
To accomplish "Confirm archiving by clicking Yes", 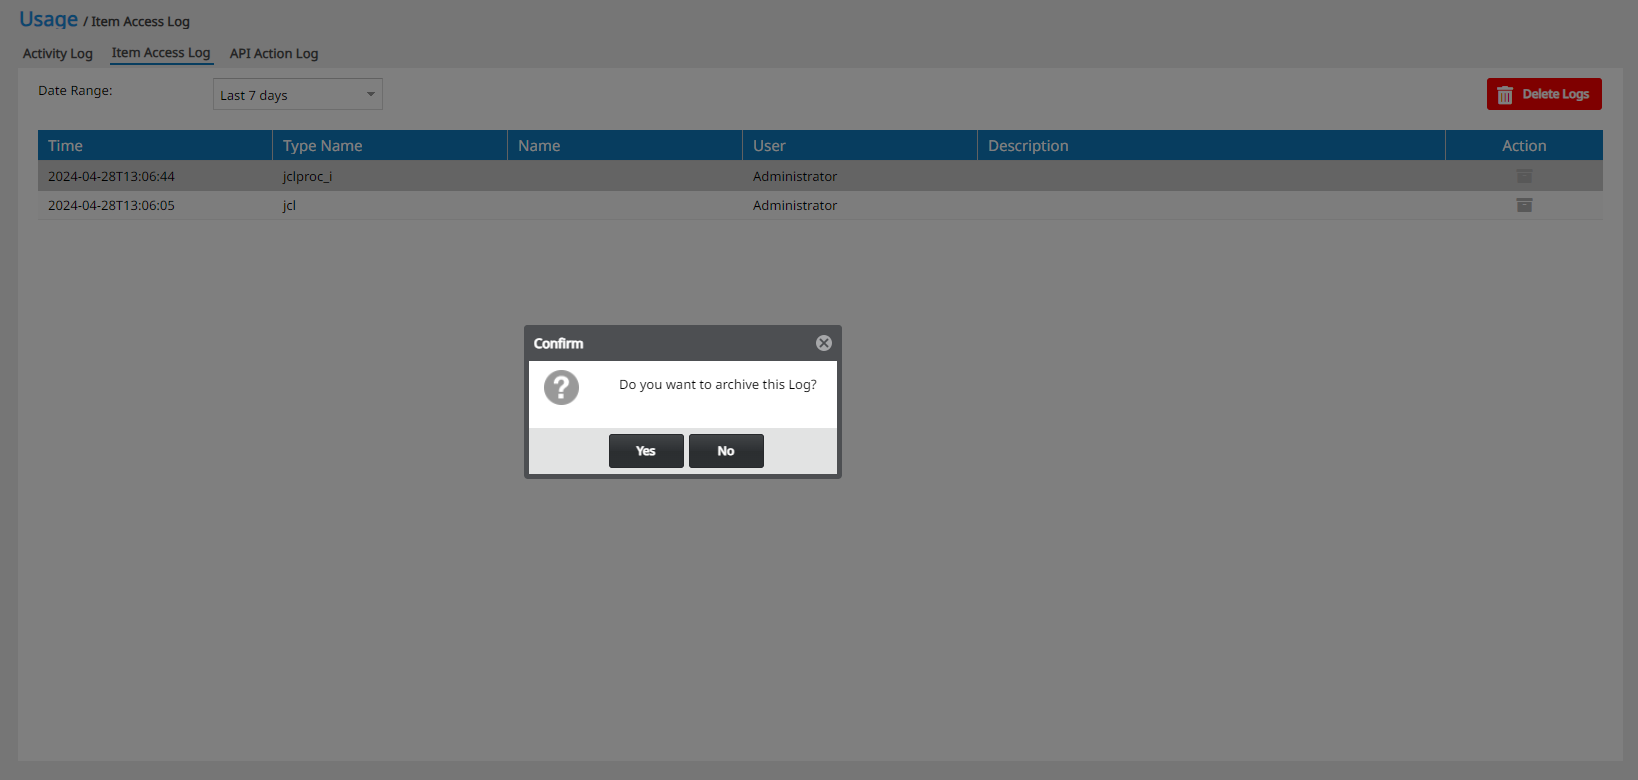I will [x=646, y=451].
